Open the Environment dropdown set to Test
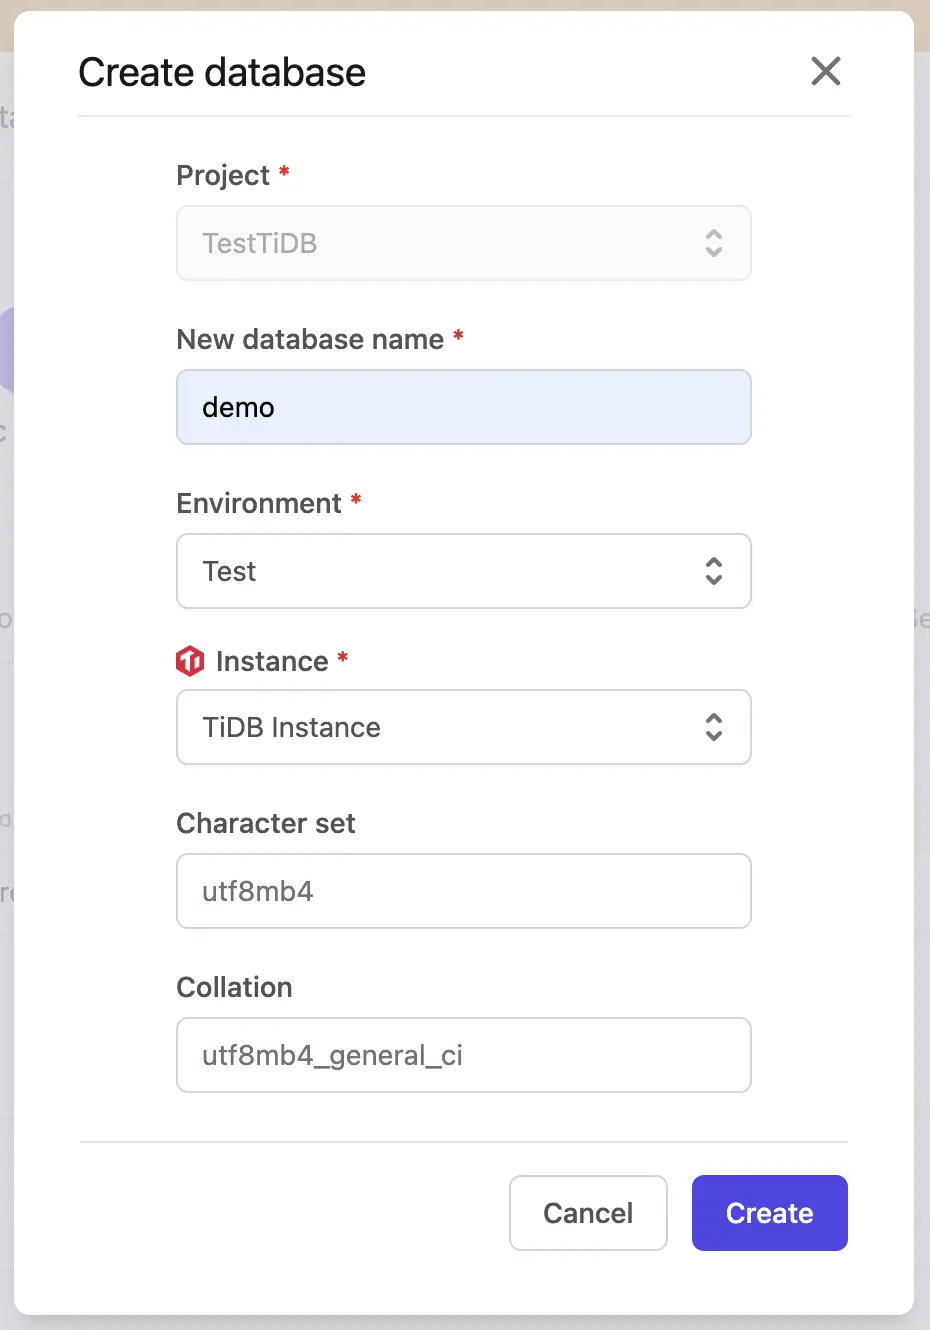The image size is (930, 1330). [x=464, y=571]
